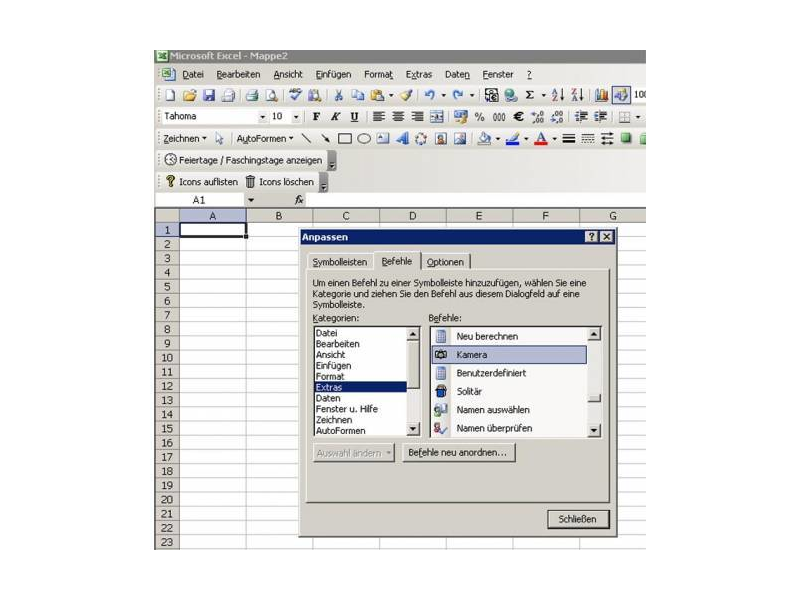Open print preview with the magnifier page icon
The height and width of the screenshot is (600, 800).
click(271, 95)
